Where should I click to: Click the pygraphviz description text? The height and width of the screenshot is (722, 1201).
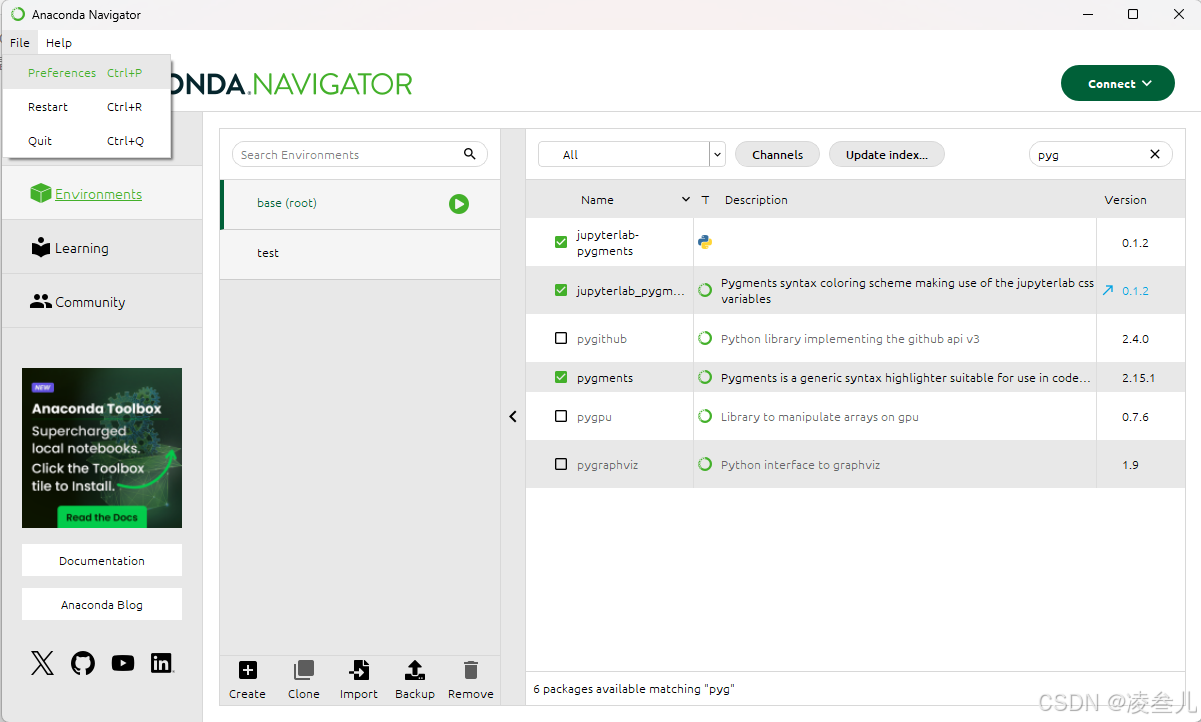tap(800, 465)
